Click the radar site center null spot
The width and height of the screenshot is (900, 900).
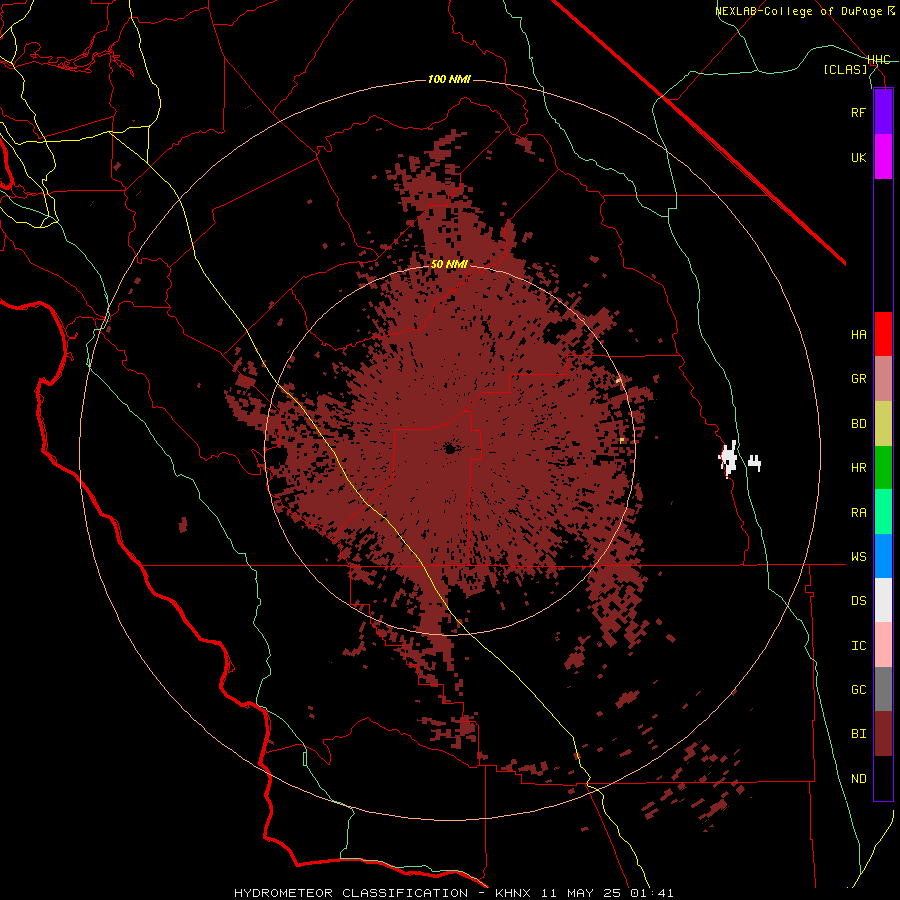point(451,448)
